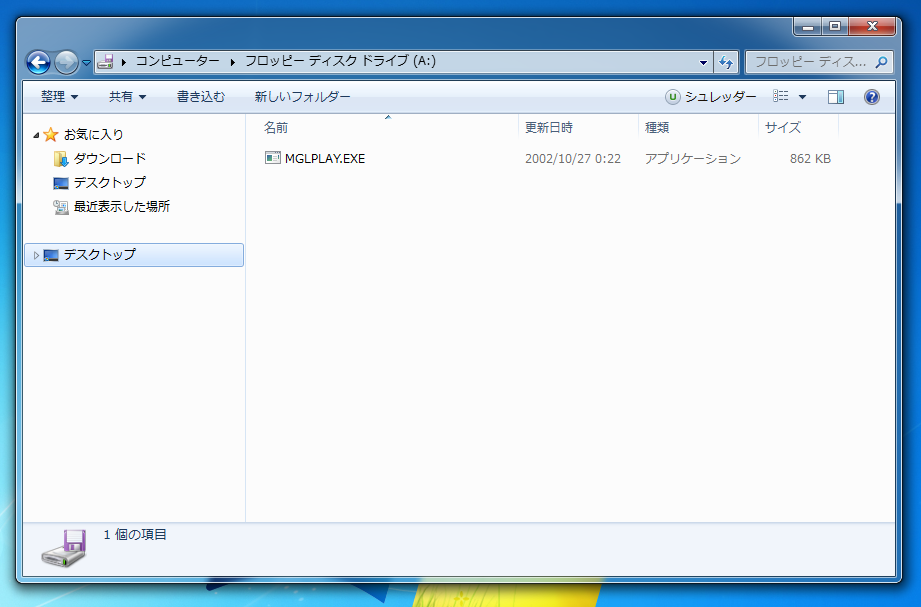Expand breadcrumb arrow before コンピューター
The width and height of the screenshot is (921, 607).
point(123,62)
